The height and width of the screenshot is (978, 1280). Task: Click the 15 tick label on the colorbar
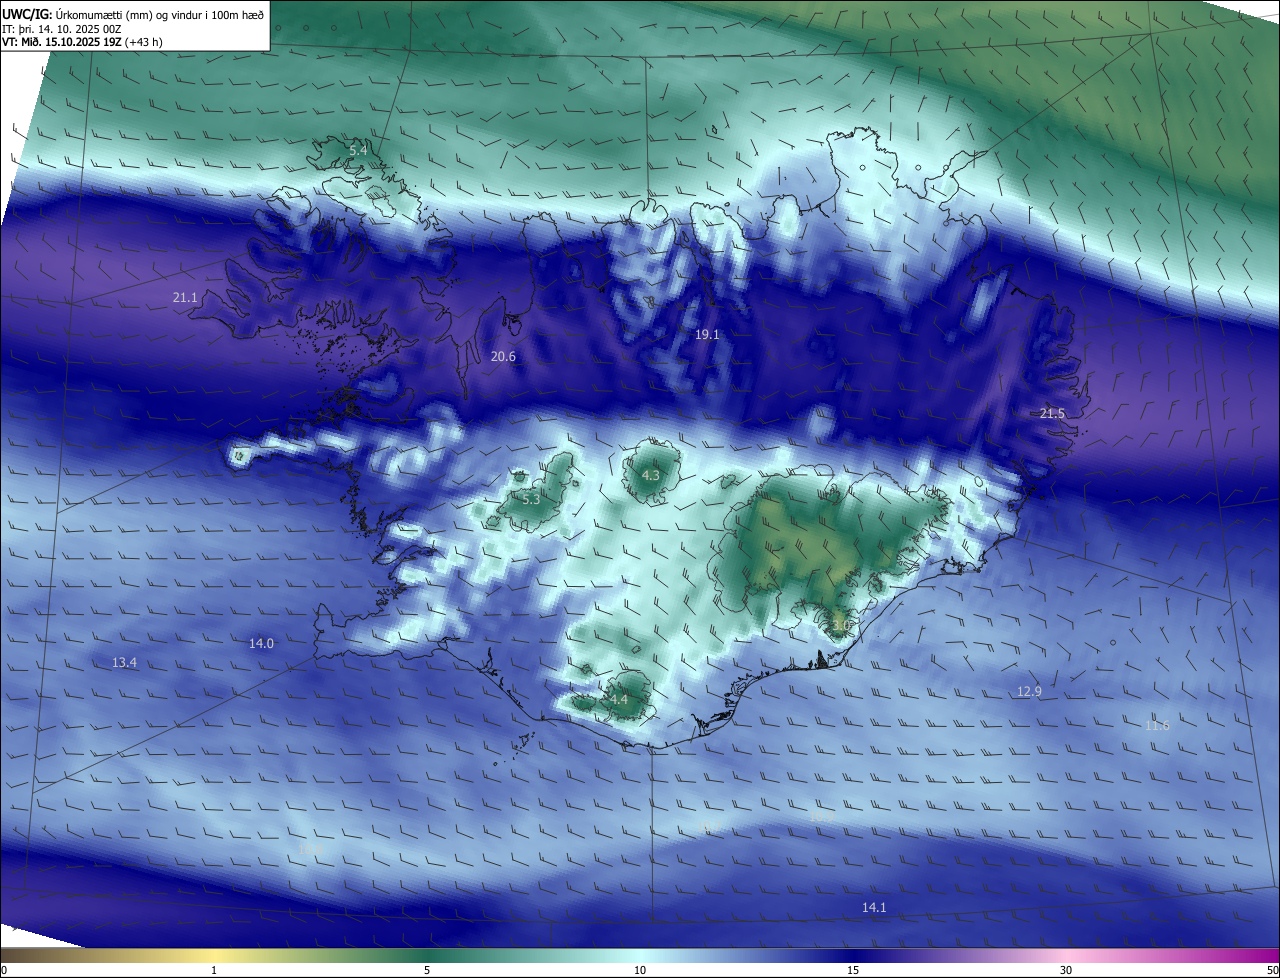pos(853,970)
